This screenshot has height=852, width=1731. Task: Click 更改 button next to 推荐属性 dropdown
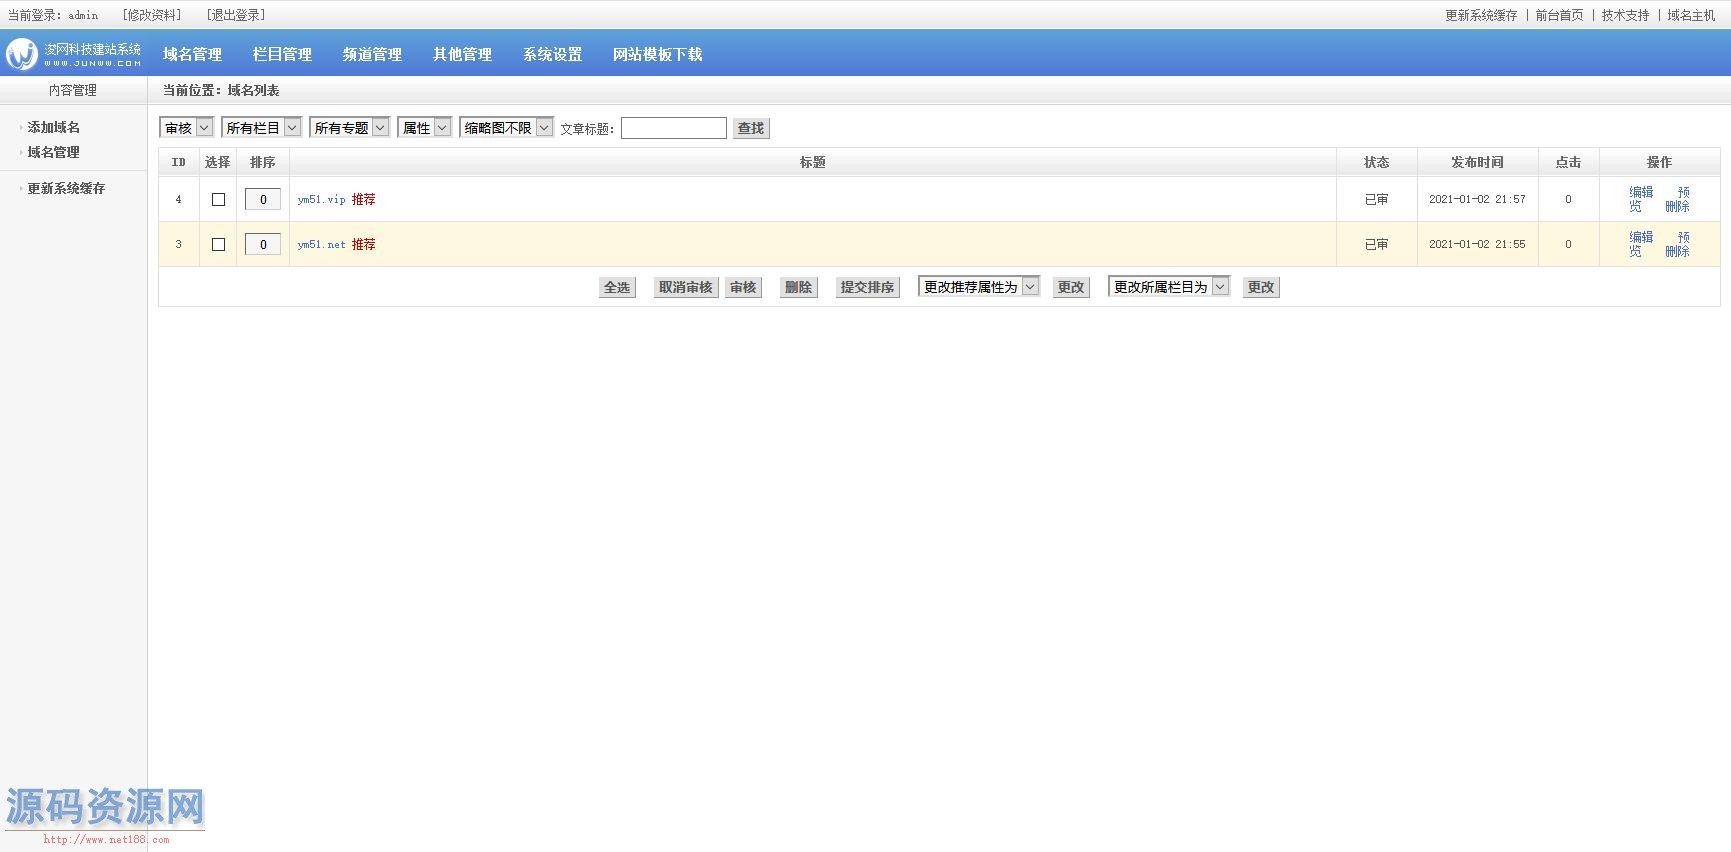[x=1071, y=287]
